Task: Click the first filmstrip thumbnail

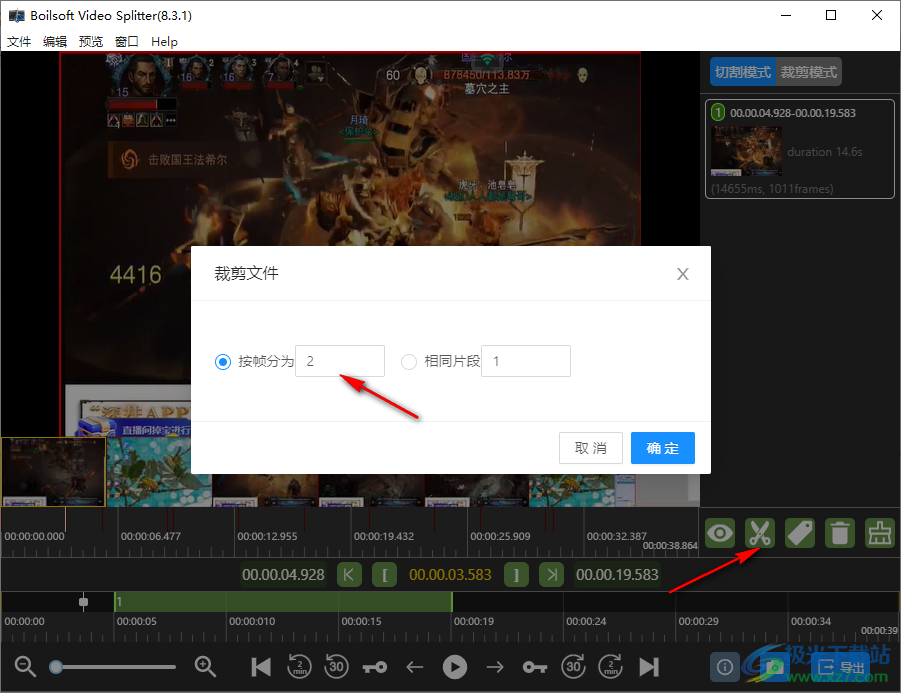Action: click(53, 472)
